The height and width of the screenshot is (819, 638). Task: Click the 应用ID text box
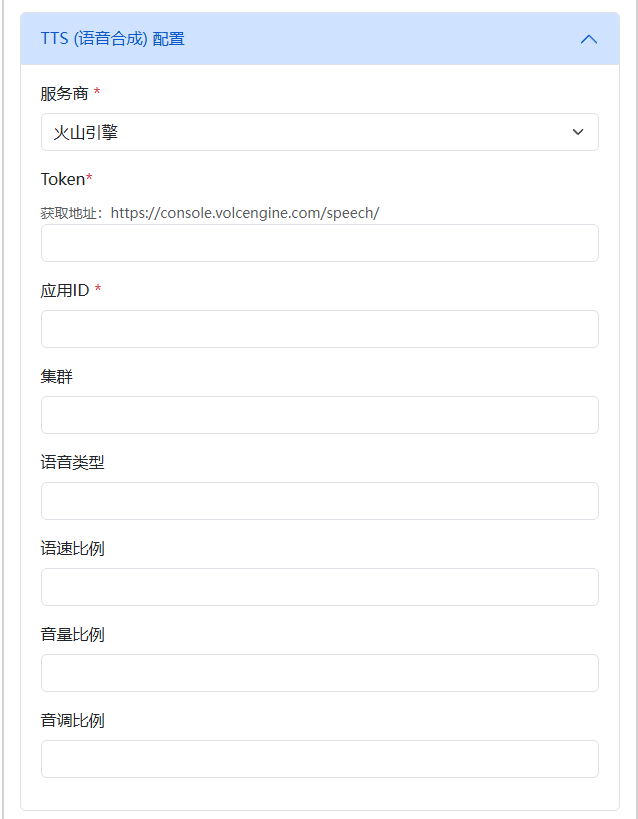click(319, 329)
